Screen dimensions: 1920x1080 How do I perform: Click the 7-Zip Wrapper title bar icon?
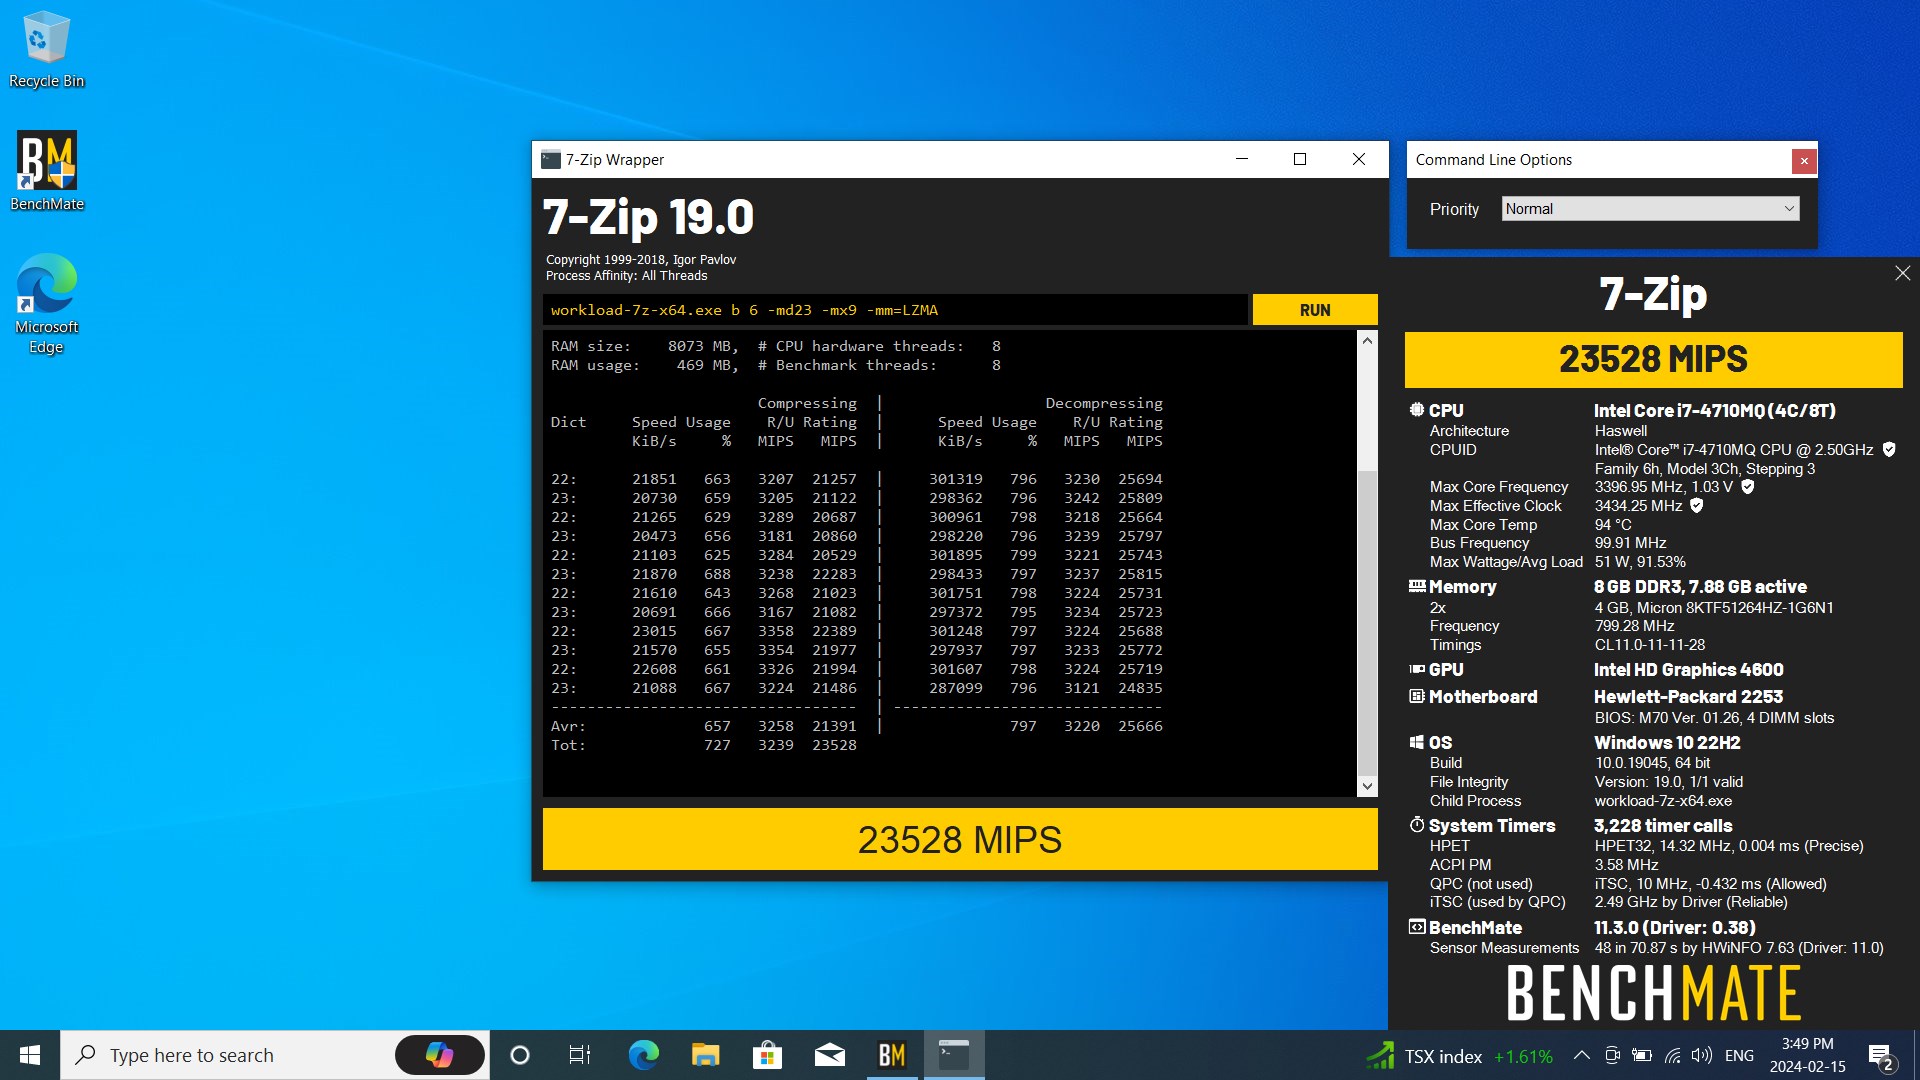tap(550, 159)
